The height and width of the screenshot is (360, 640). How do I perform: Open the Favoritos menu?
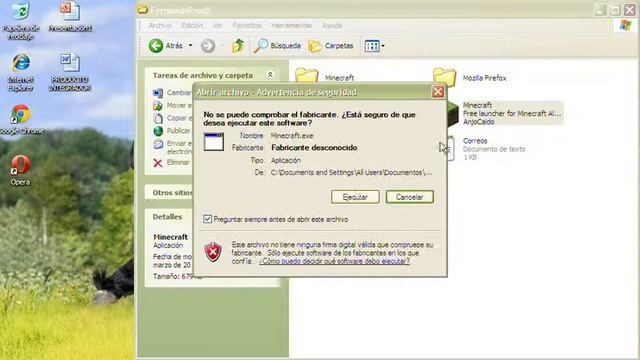247,25
